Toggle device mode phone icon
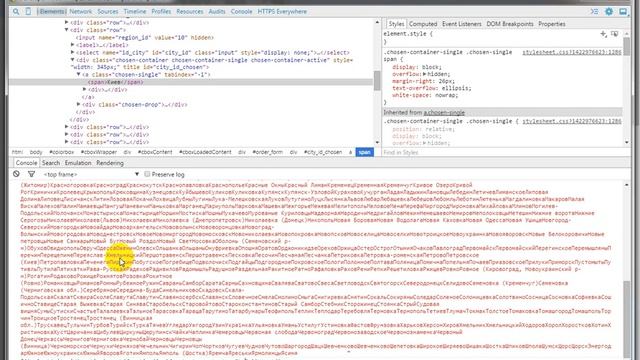The image size is (640, 360). tap(28, 11)
